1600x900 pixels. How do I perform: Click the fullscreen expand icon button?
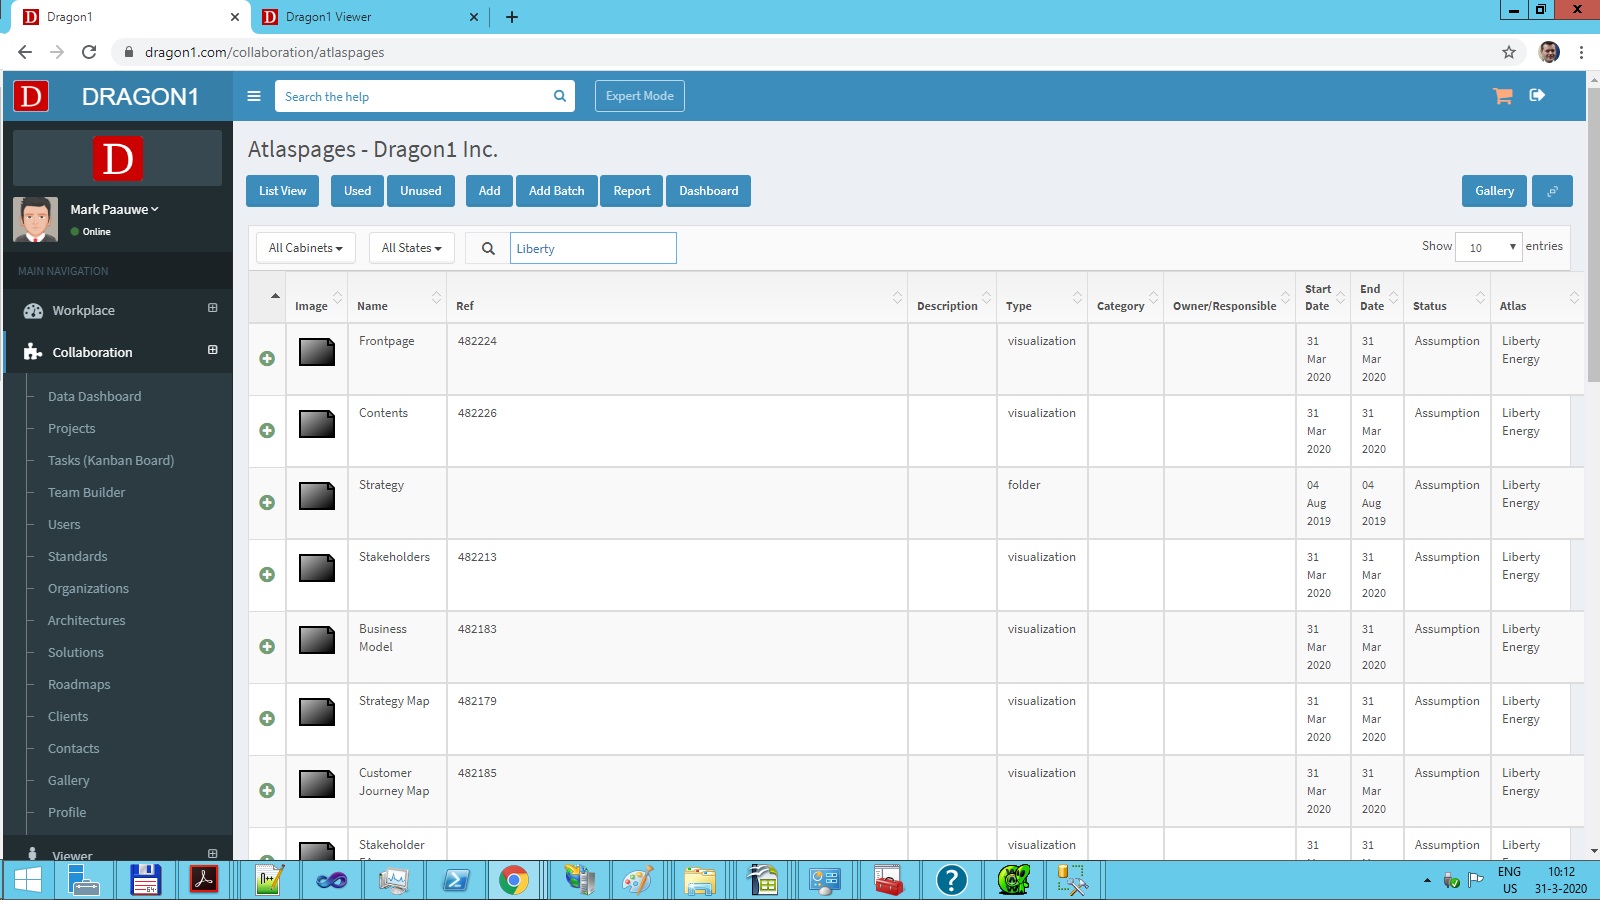coord(1552,191)
